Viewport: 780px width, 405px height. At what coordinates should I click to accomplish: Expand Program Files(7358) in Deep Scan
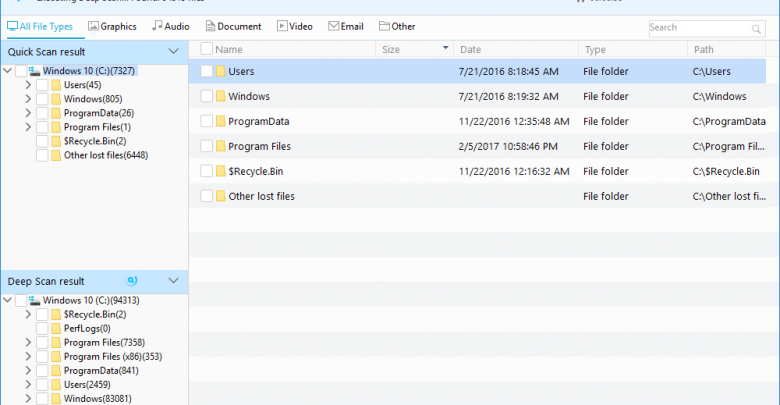tap(28, 342)
